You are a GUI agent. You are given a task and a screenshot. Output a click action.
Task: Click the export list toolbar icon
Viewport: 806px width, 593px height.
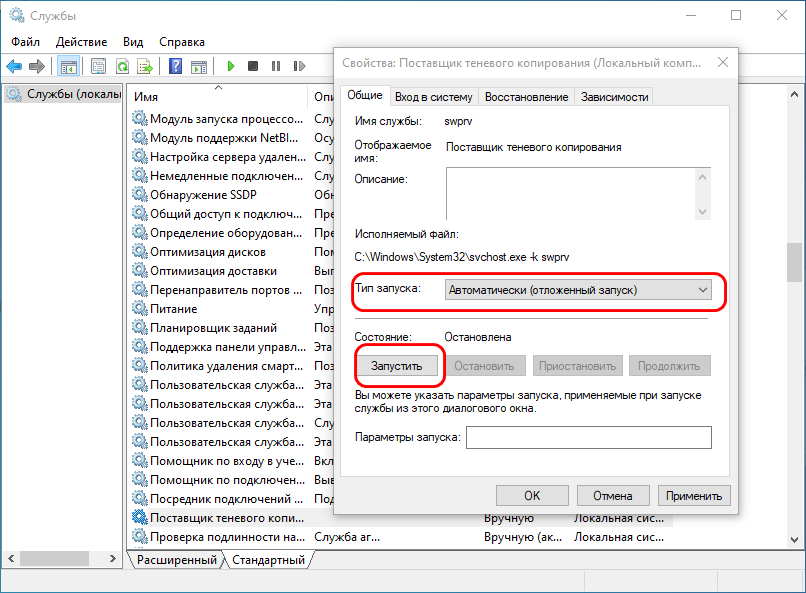coord(144,66)
